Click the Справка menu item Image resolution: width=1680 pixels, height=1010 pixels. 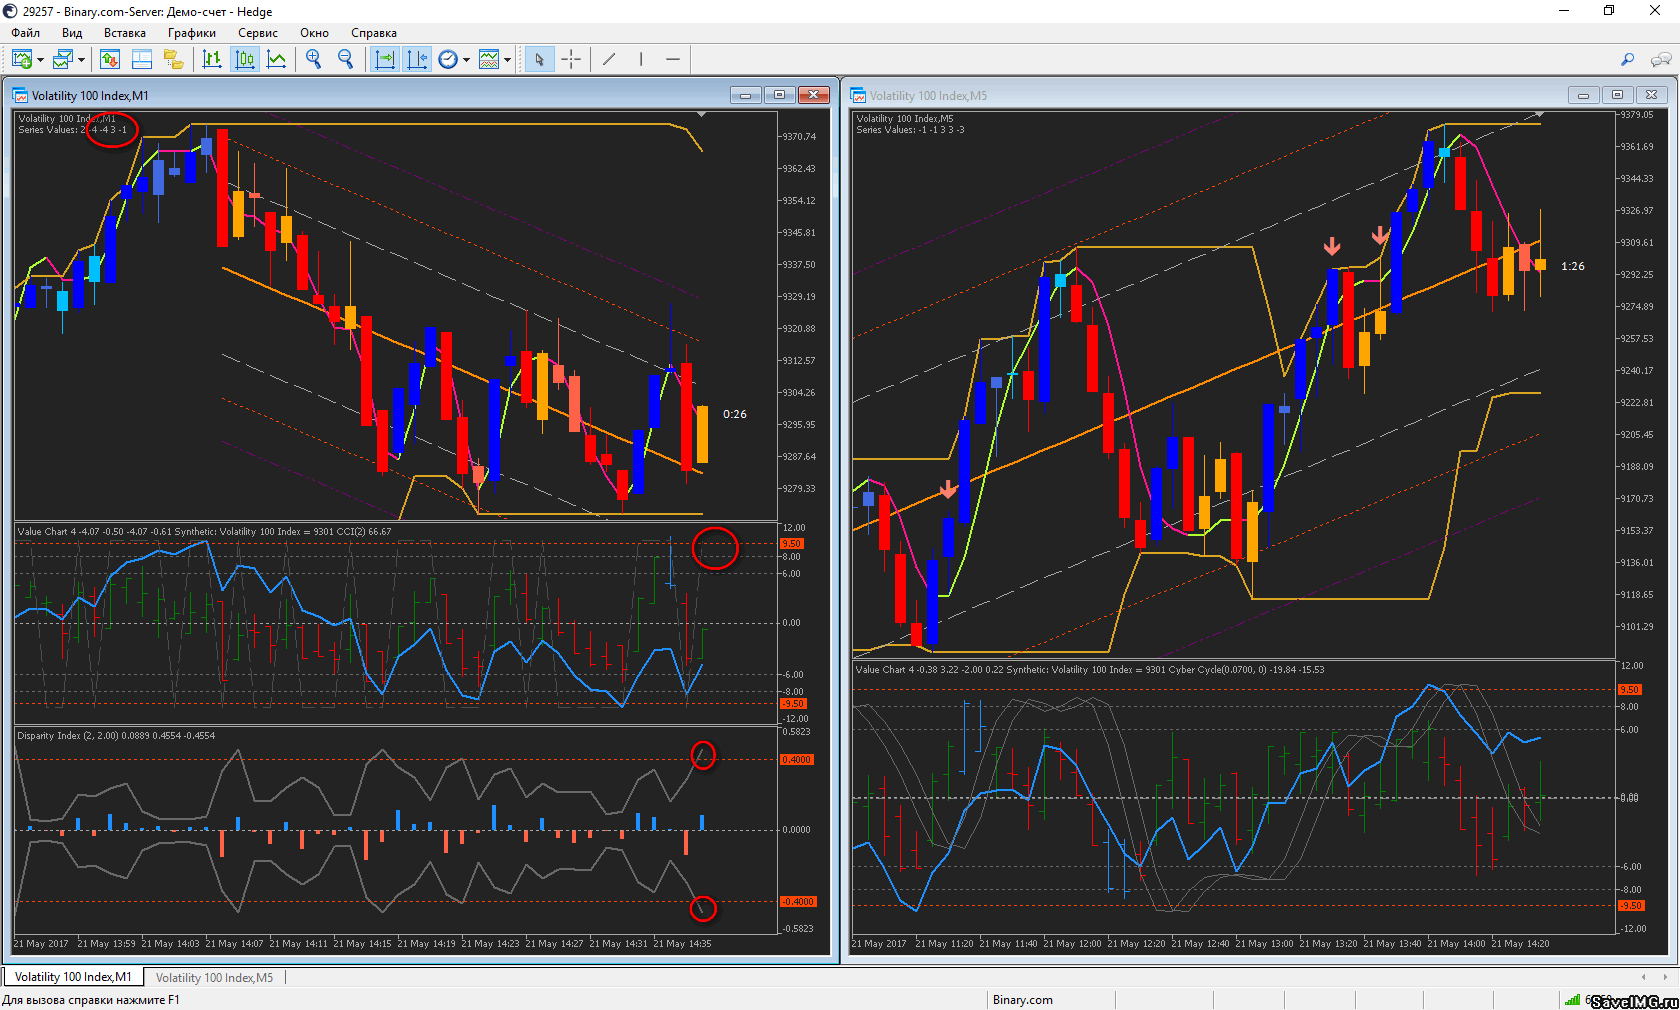[x=373, y=33]
